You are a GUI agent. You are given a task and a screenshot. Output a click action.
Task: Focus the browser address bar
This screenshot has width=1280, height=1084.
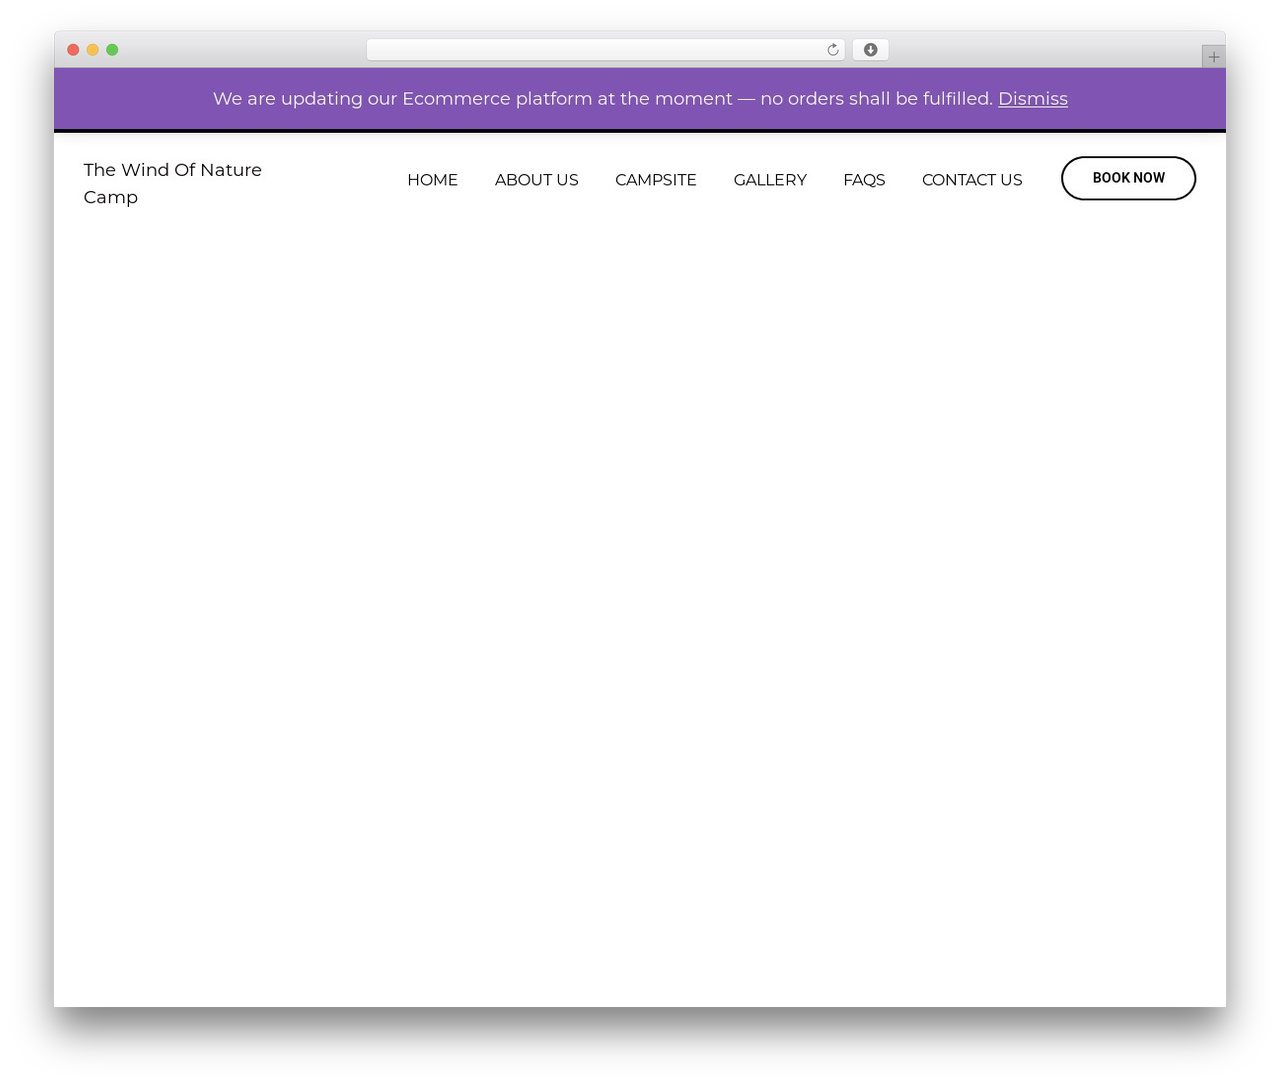coord(605,50)
